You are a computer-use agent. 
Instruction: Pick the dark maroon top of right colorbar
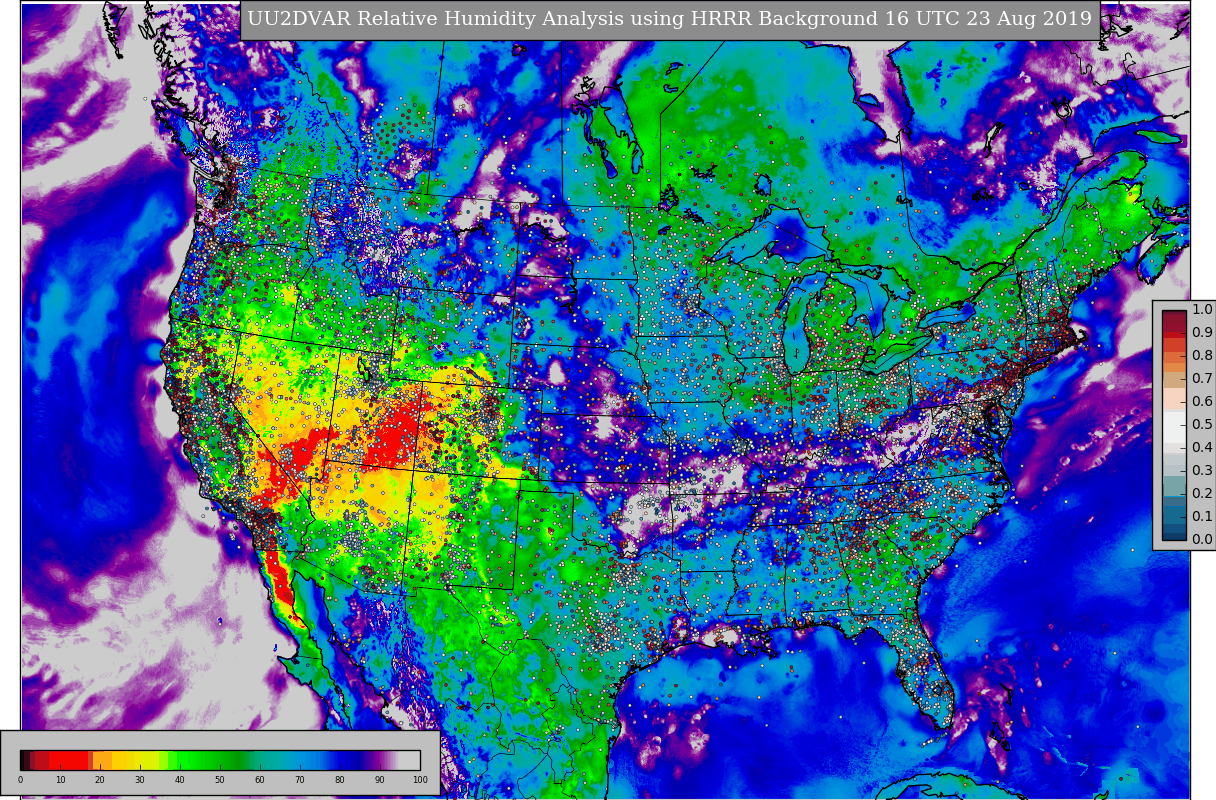point(1174,320)
